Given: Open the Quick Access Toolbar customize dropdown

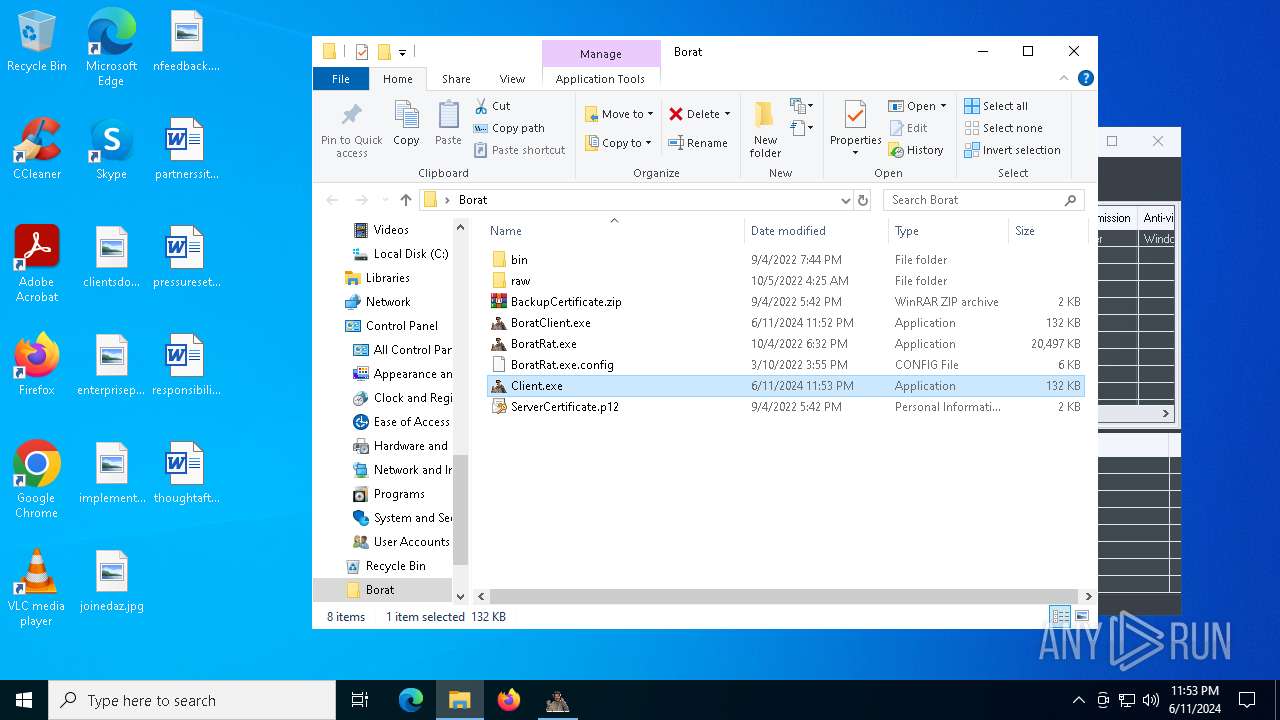Looking at the screenshot, I should (402, 52).
